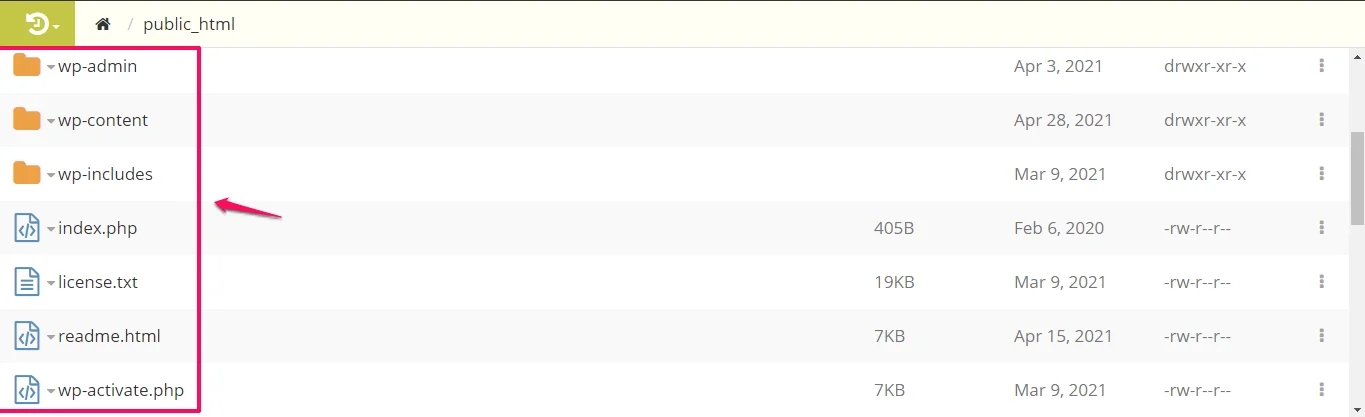Open the three-dot menu for wp-admin
1365x417 pixels.
pyautogui.click(x=1321, y=66)
